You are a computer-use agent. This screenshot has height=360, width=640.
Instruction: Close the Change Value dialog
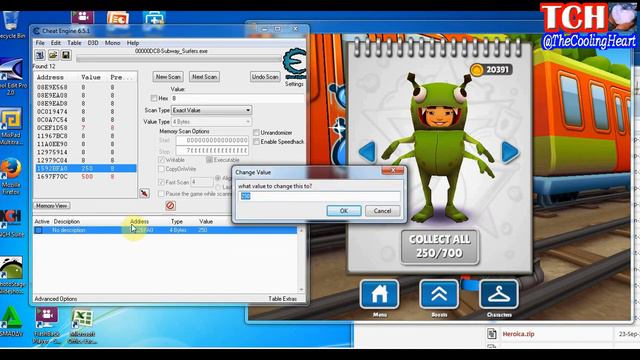pos(393,171)
